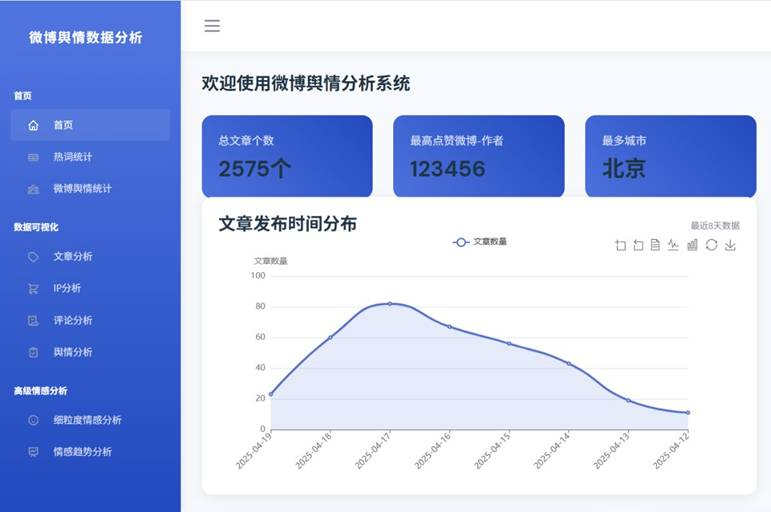Click the data point for 2025-04-12

[x=688, y=413]
